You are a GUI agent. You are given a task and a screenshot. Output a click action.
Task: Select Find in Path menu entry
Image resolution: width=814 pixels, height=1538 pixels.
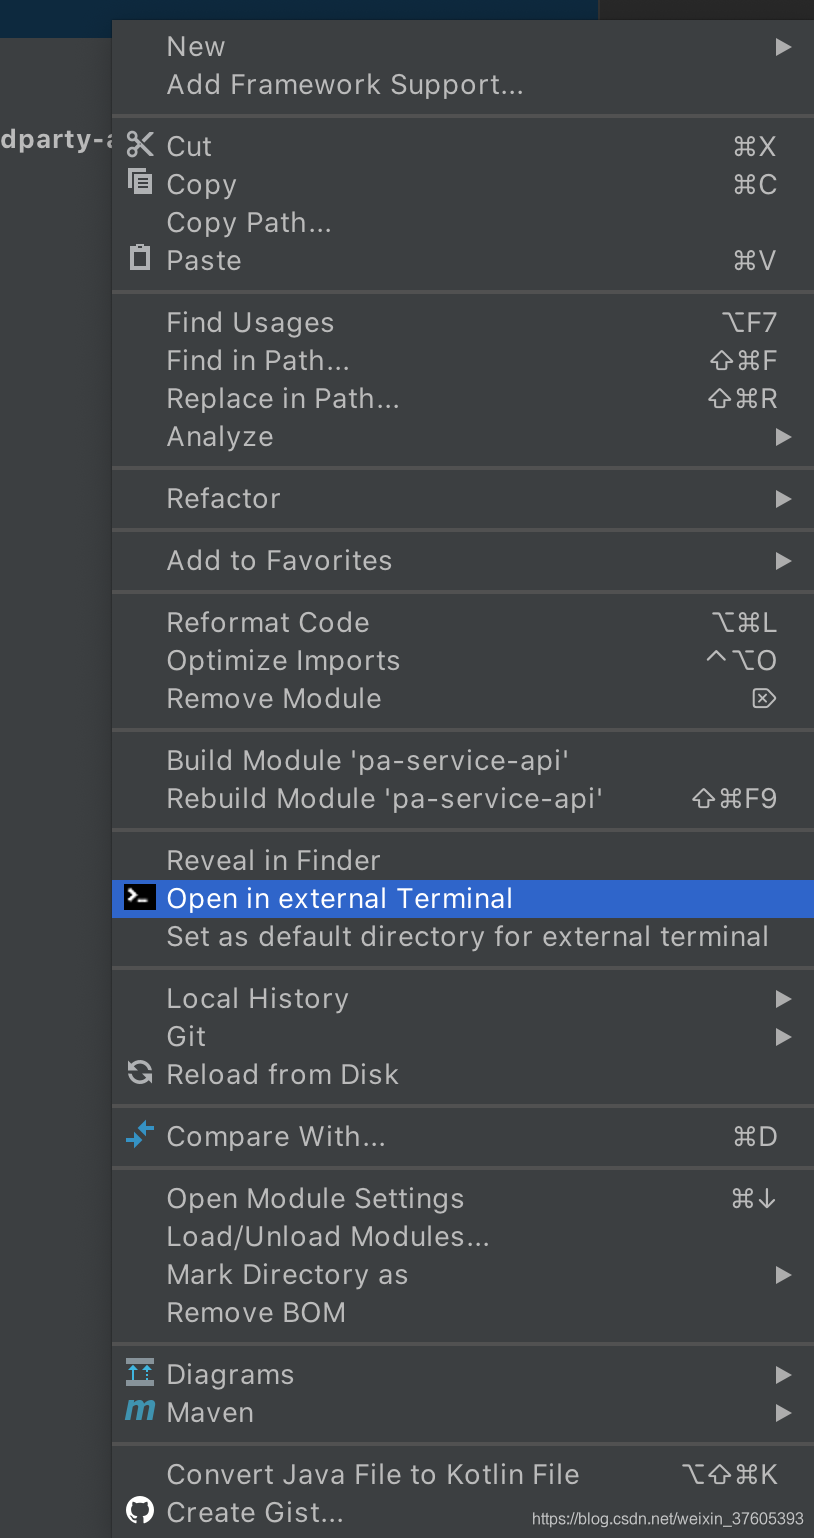click(258, 361)
